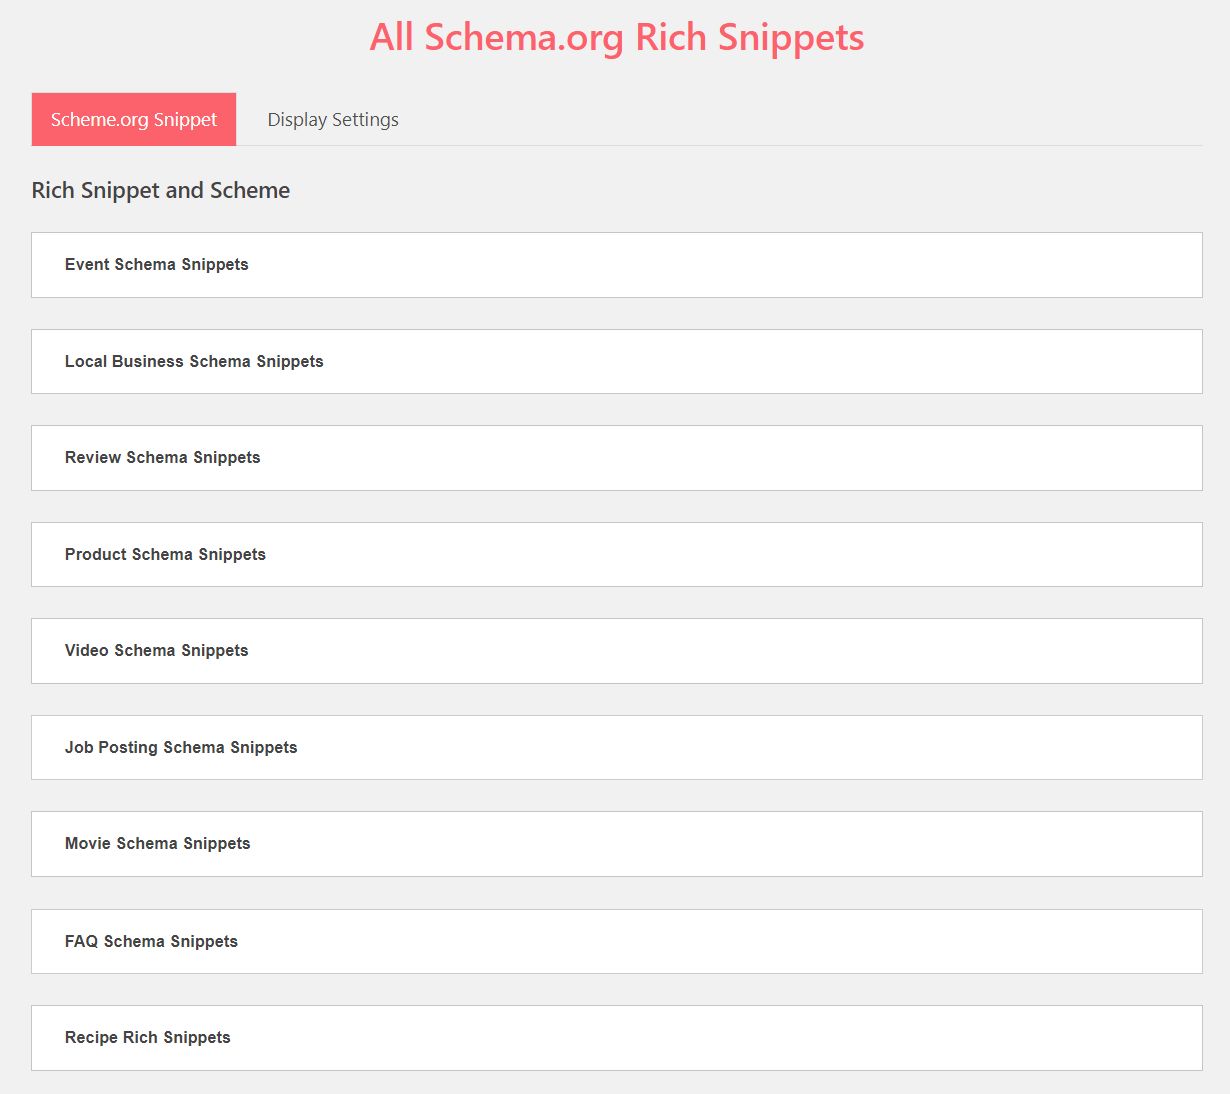Screen dimensions: 1230x1094
Task: Click the All Schema.org Rich Snippets title
Action: (x=617, y=37)
